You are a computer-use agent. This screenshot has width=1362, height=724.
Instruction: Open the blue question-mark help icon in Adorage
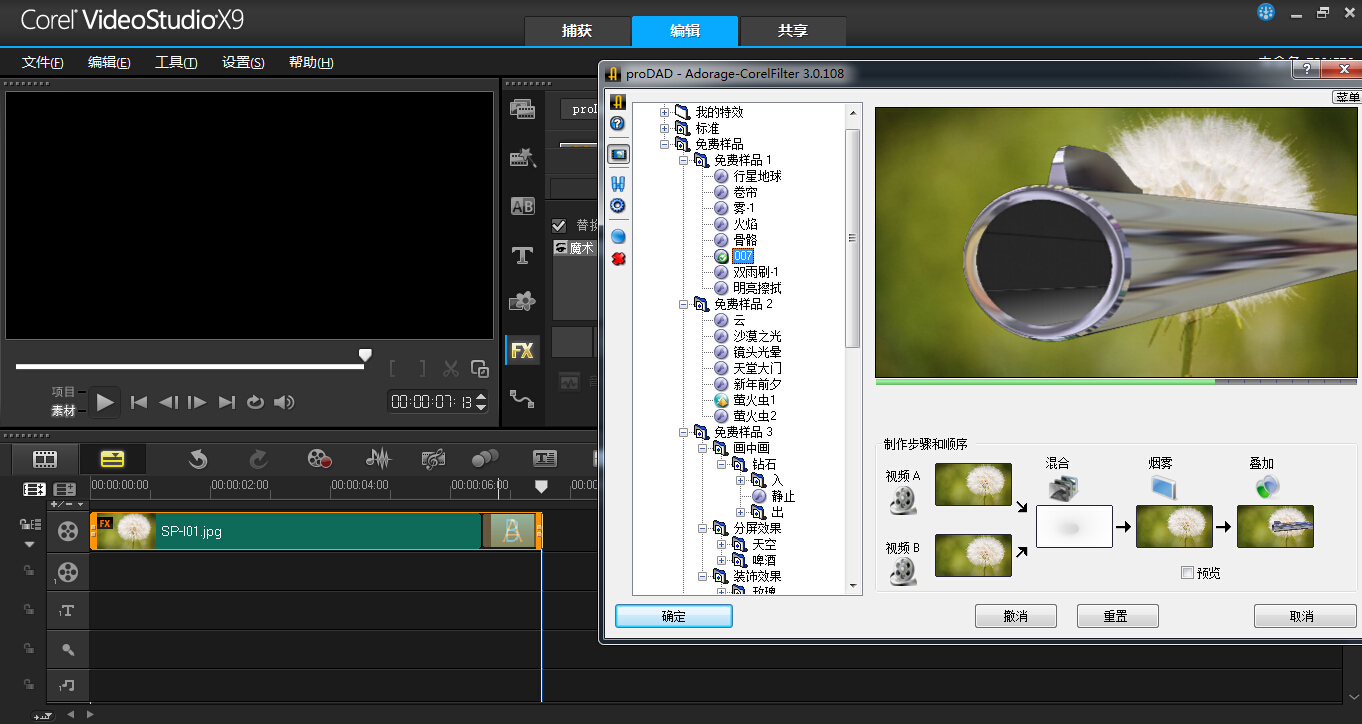tap(618, 123)
